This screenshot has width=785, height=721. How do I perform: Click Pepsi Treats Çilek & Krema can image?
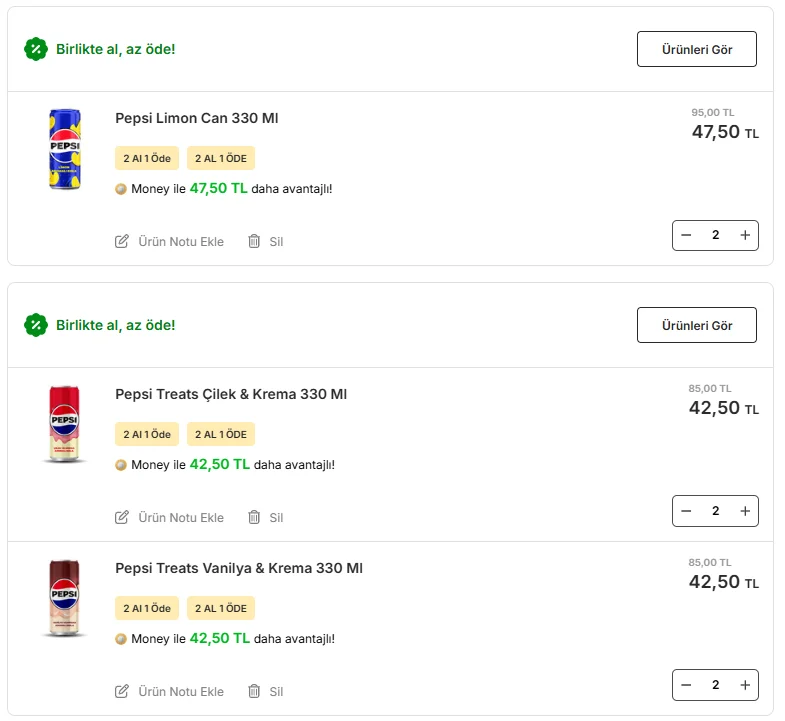[65, 424]
